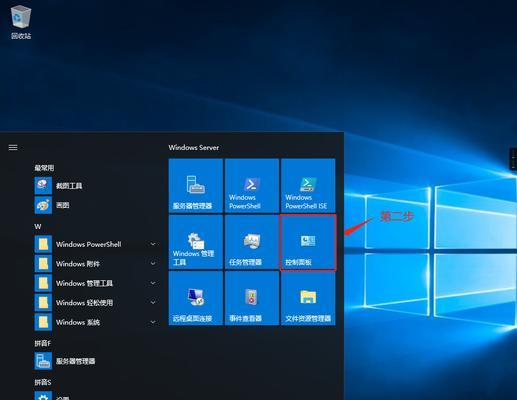The width and height of the screenshot is (517, 400).
Task: Click the 拼音F group header
Action: click(x=43, y=343)
